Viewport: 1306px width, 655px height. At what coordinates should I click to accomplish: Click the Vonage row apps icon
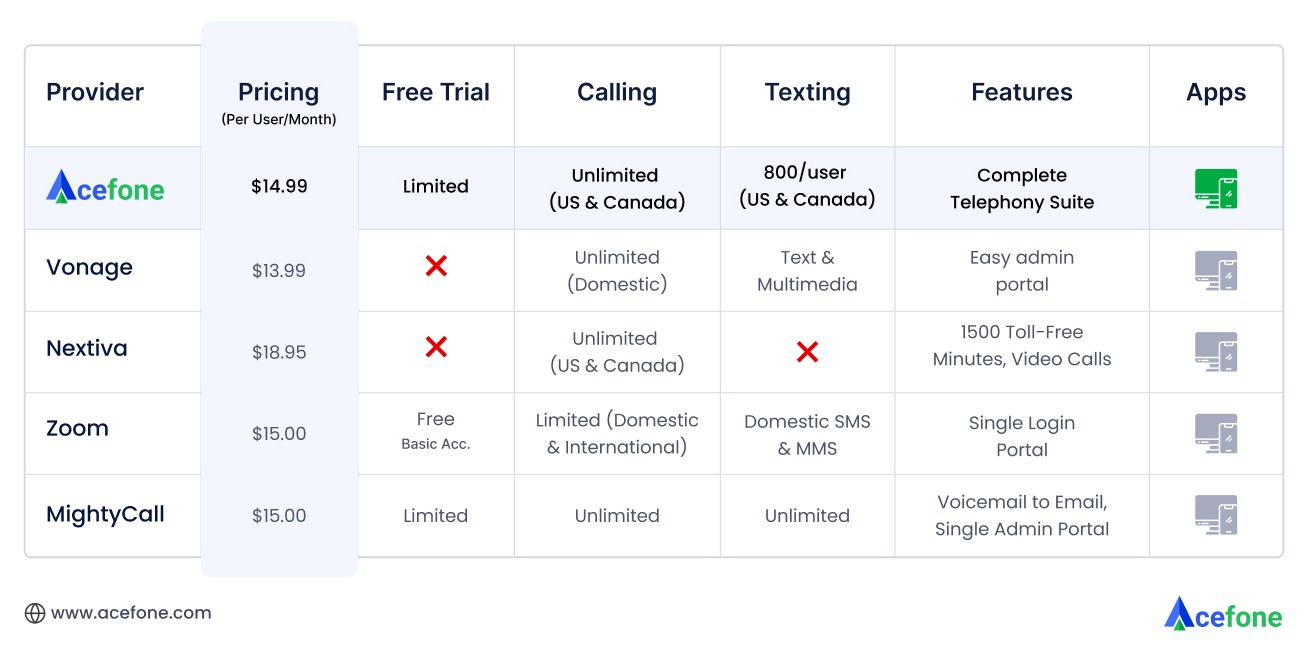coord(1216,270)
